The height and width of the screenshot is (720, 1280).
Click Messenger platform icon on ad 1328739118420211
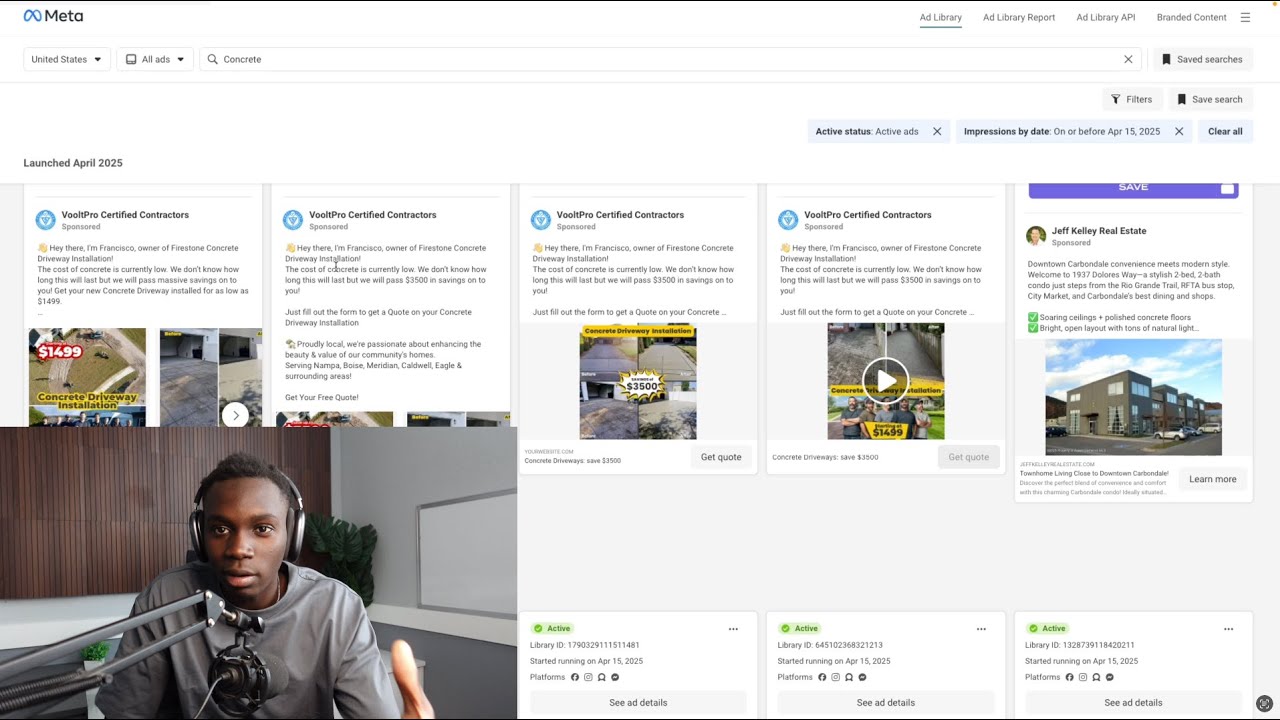[1110, 677]
